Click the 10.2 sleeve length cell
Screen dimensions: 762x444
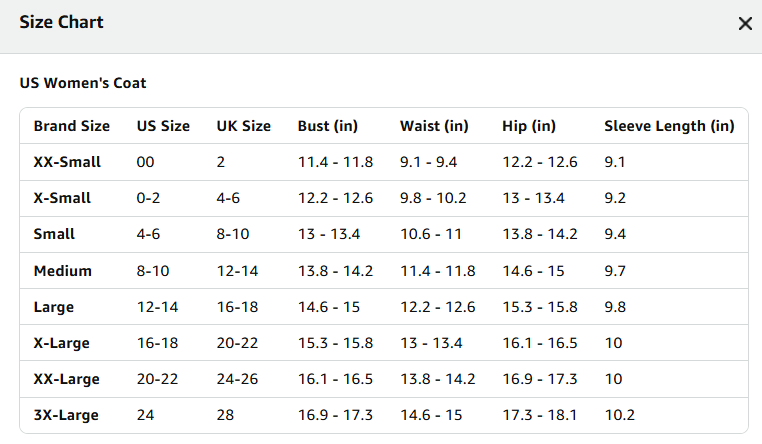pyautogui.click(x=620, y=415)
